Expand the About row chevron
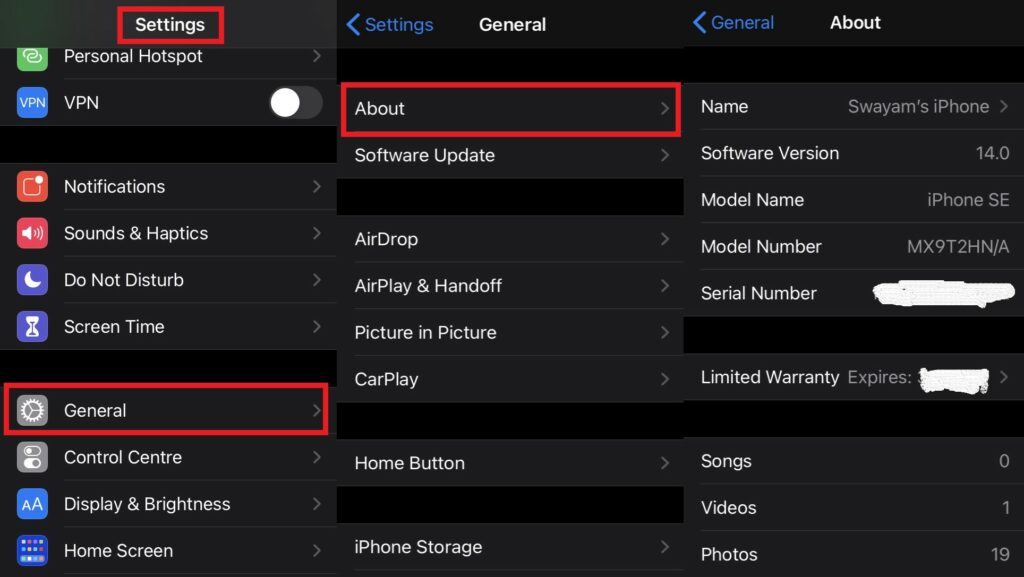Viewport: 1024px width, 577px height. click(666, 109)
